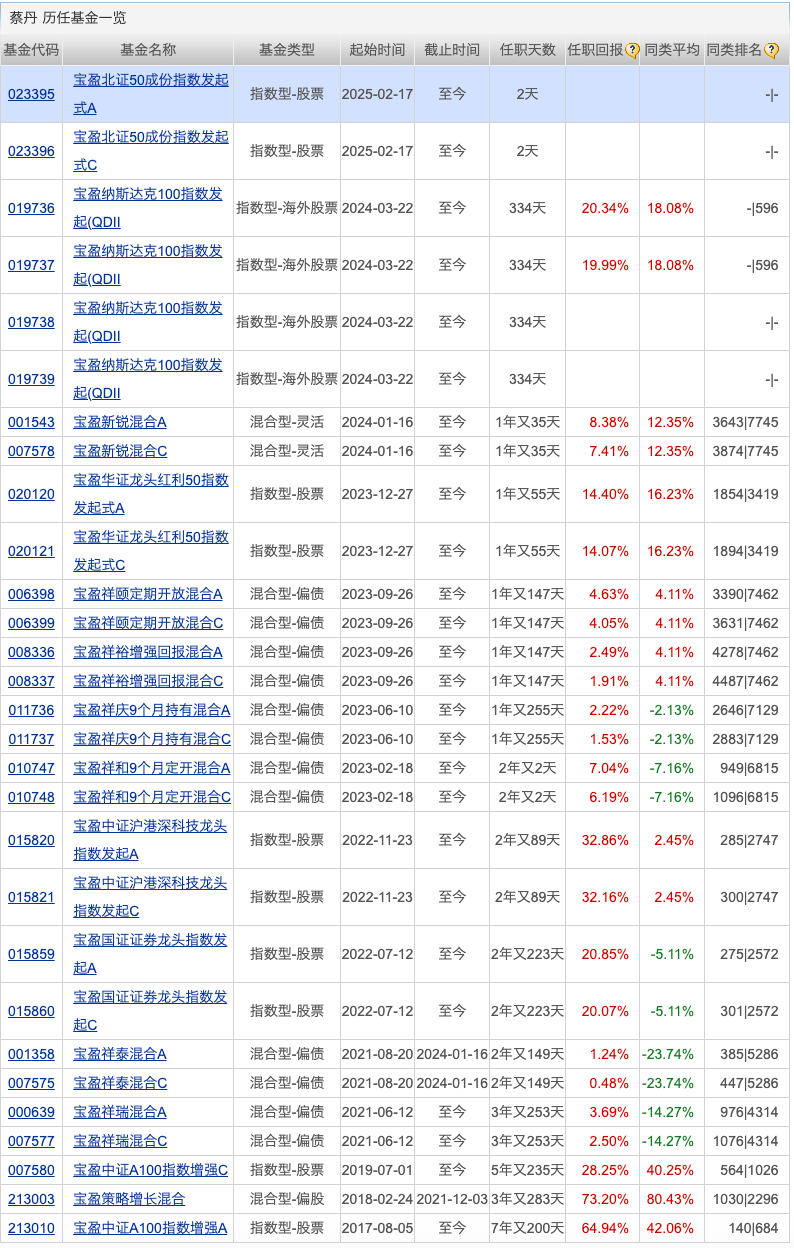Select the end date 2021-12-03
The image size is (794, 1248).
coord(452,1198)
